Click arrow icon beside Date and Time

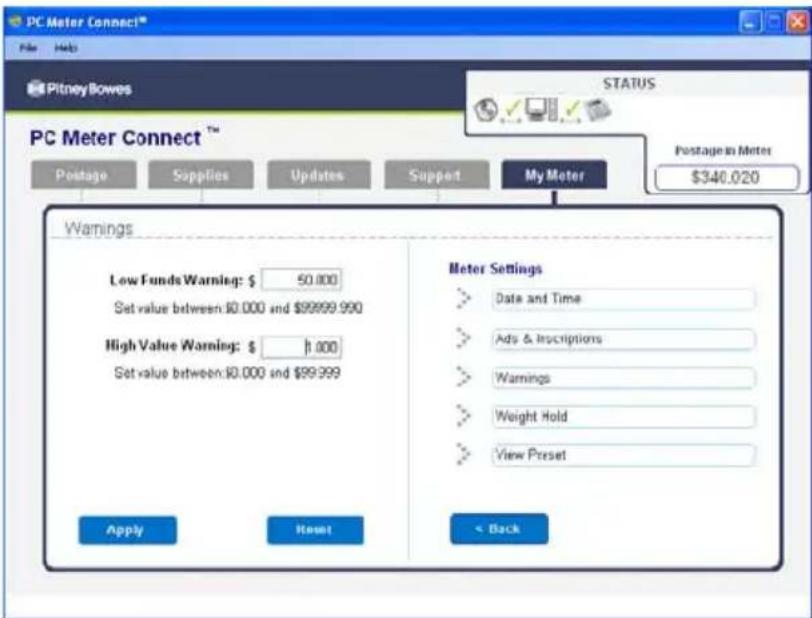click(x=463, y=299)
